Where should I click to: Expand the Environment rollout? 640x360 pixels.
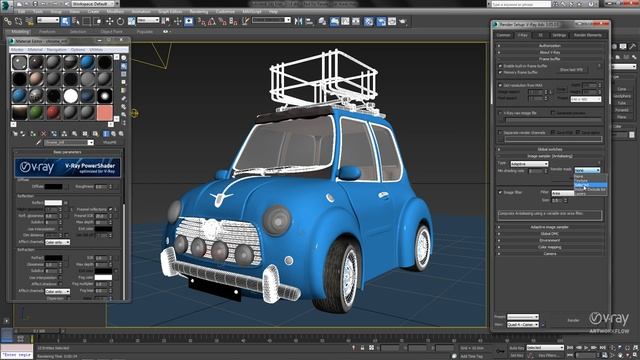550,240
